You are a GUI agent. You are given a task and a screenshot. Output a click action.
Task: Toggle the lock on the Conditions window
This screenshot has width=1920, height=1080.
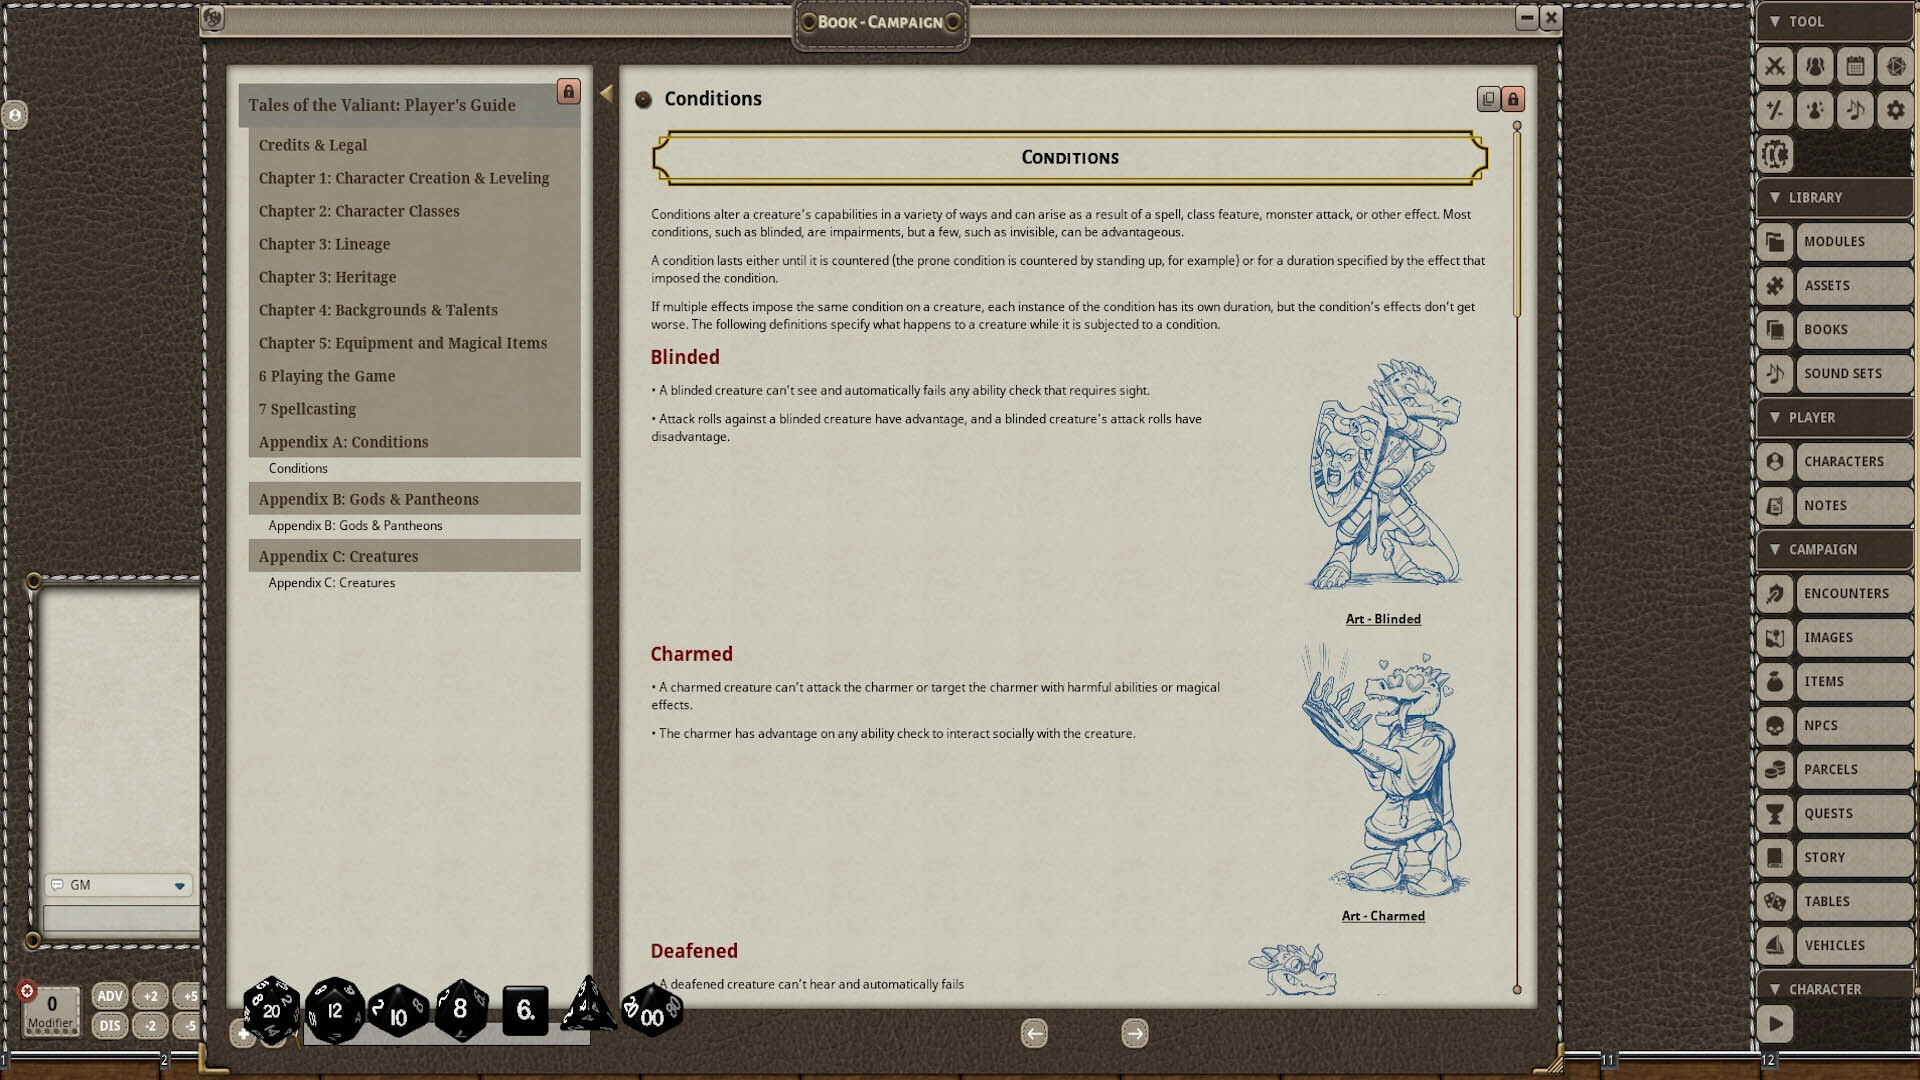point(1513,99)
